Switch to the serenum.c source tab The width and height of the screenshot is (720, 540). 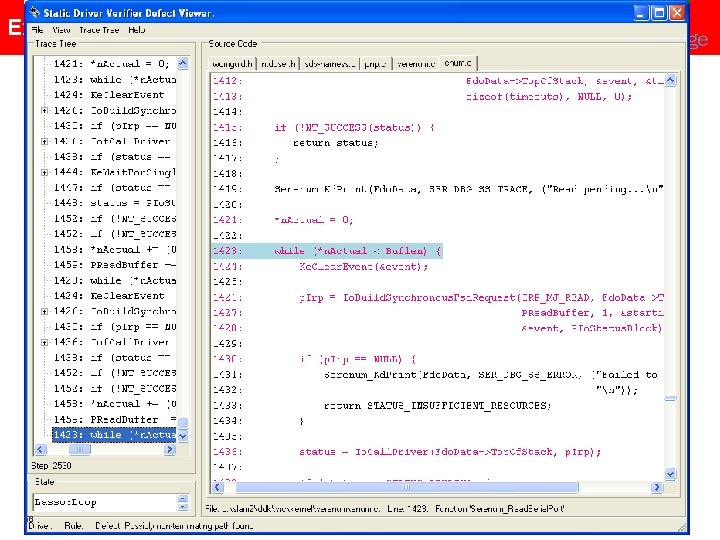pos(416,64)
